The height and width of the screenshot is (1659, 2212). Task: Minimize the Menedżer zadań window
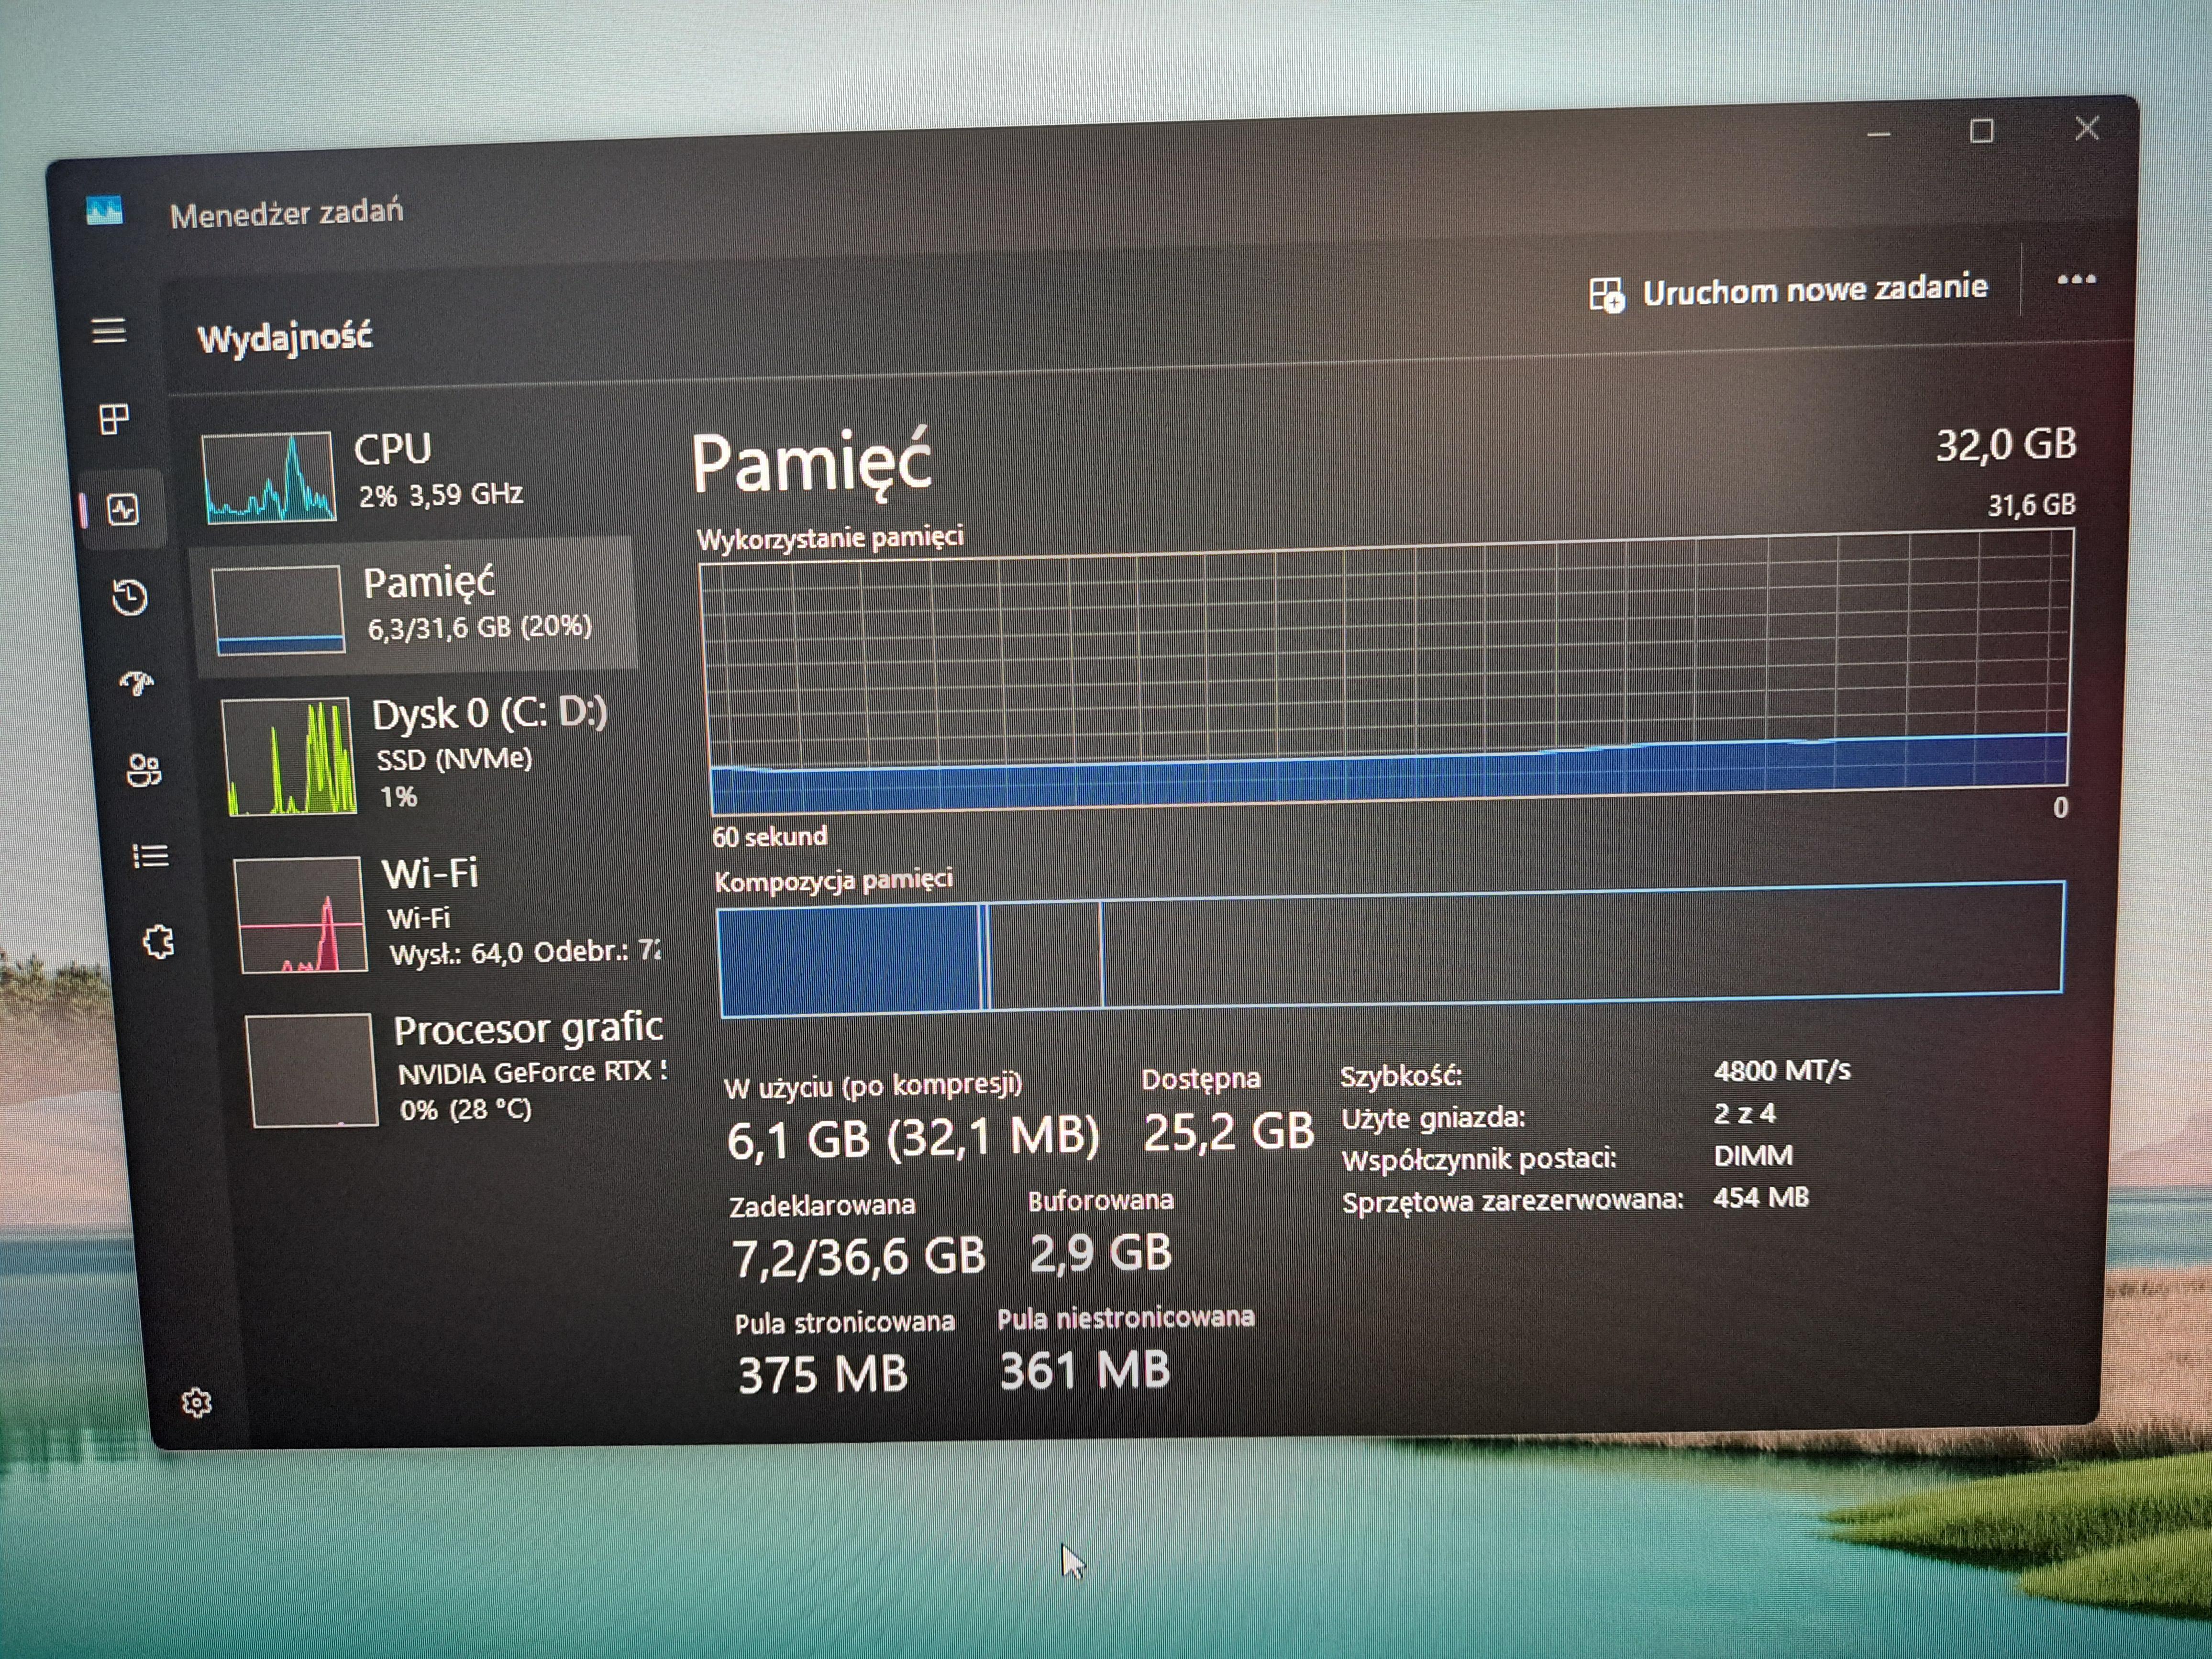[x=1878, y=134]
